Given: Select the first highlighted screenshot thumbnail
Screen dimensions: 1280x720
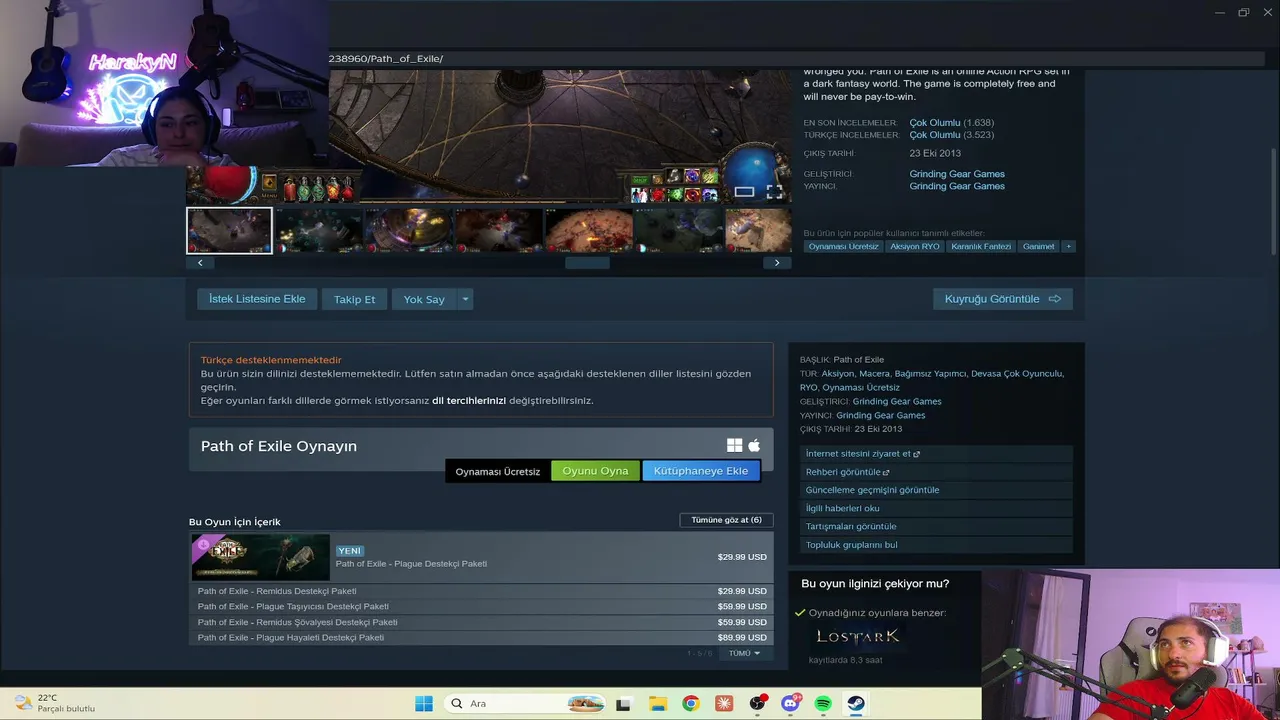Looking at the screenshot, I should click(229, 230).
